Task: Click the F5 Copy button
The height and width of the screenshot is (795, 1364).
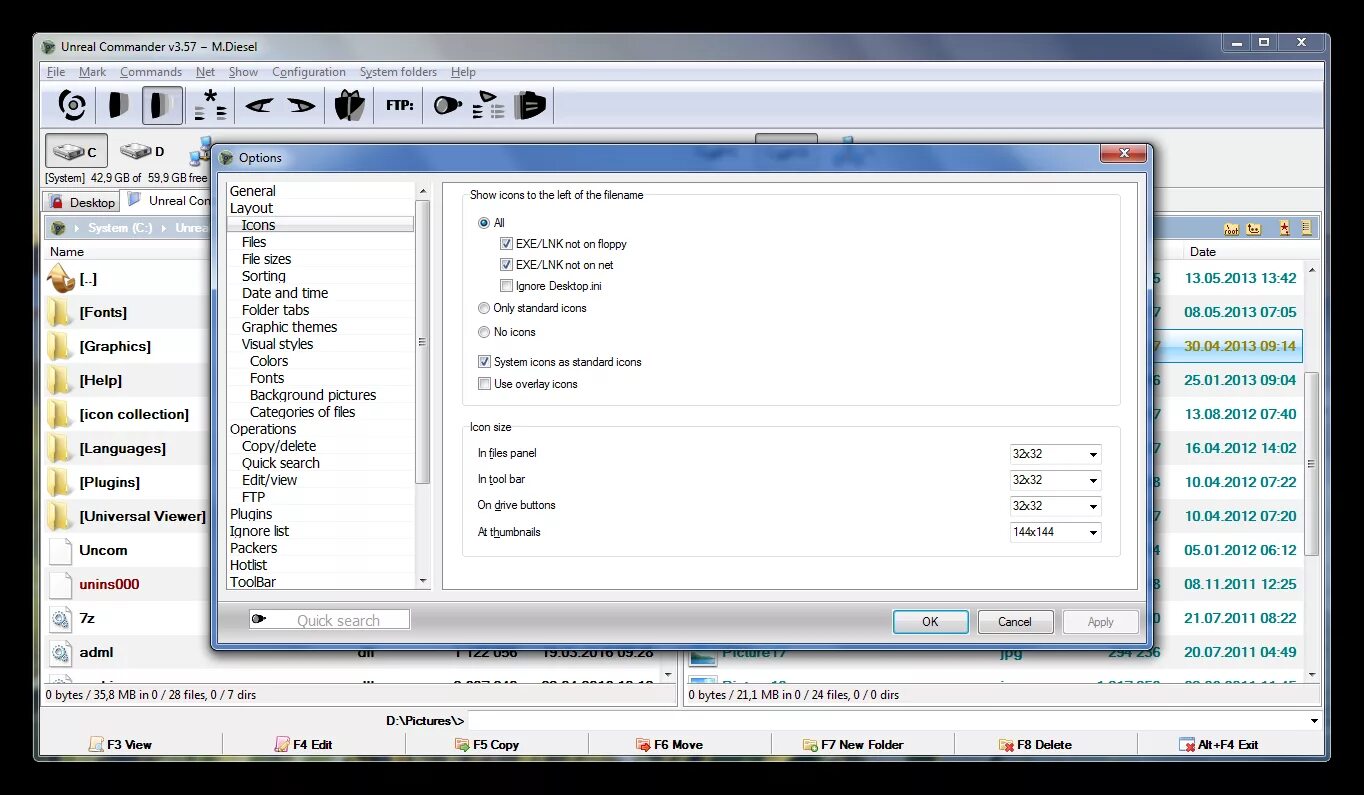Action: (x=496, y=744)
